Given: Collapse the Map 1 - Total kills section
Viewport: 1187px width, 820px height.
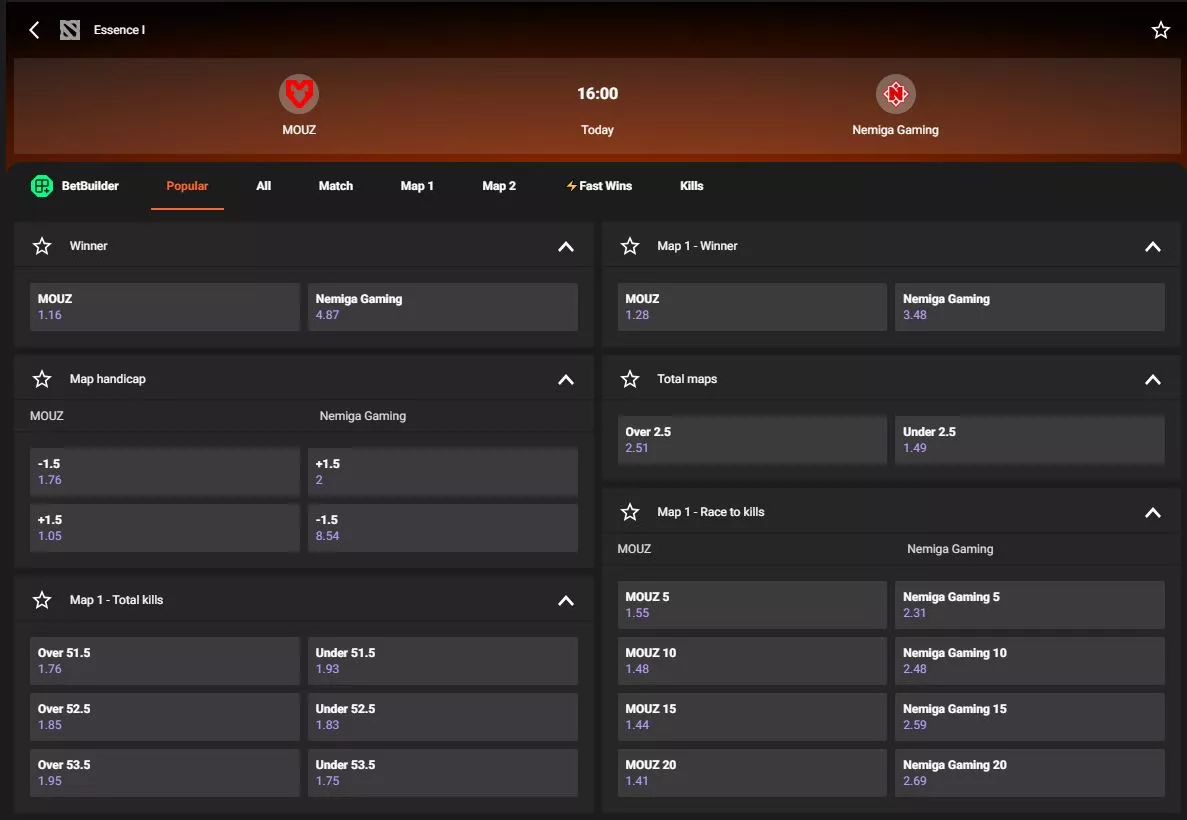Looking at the screenshot, I should 565,600.
